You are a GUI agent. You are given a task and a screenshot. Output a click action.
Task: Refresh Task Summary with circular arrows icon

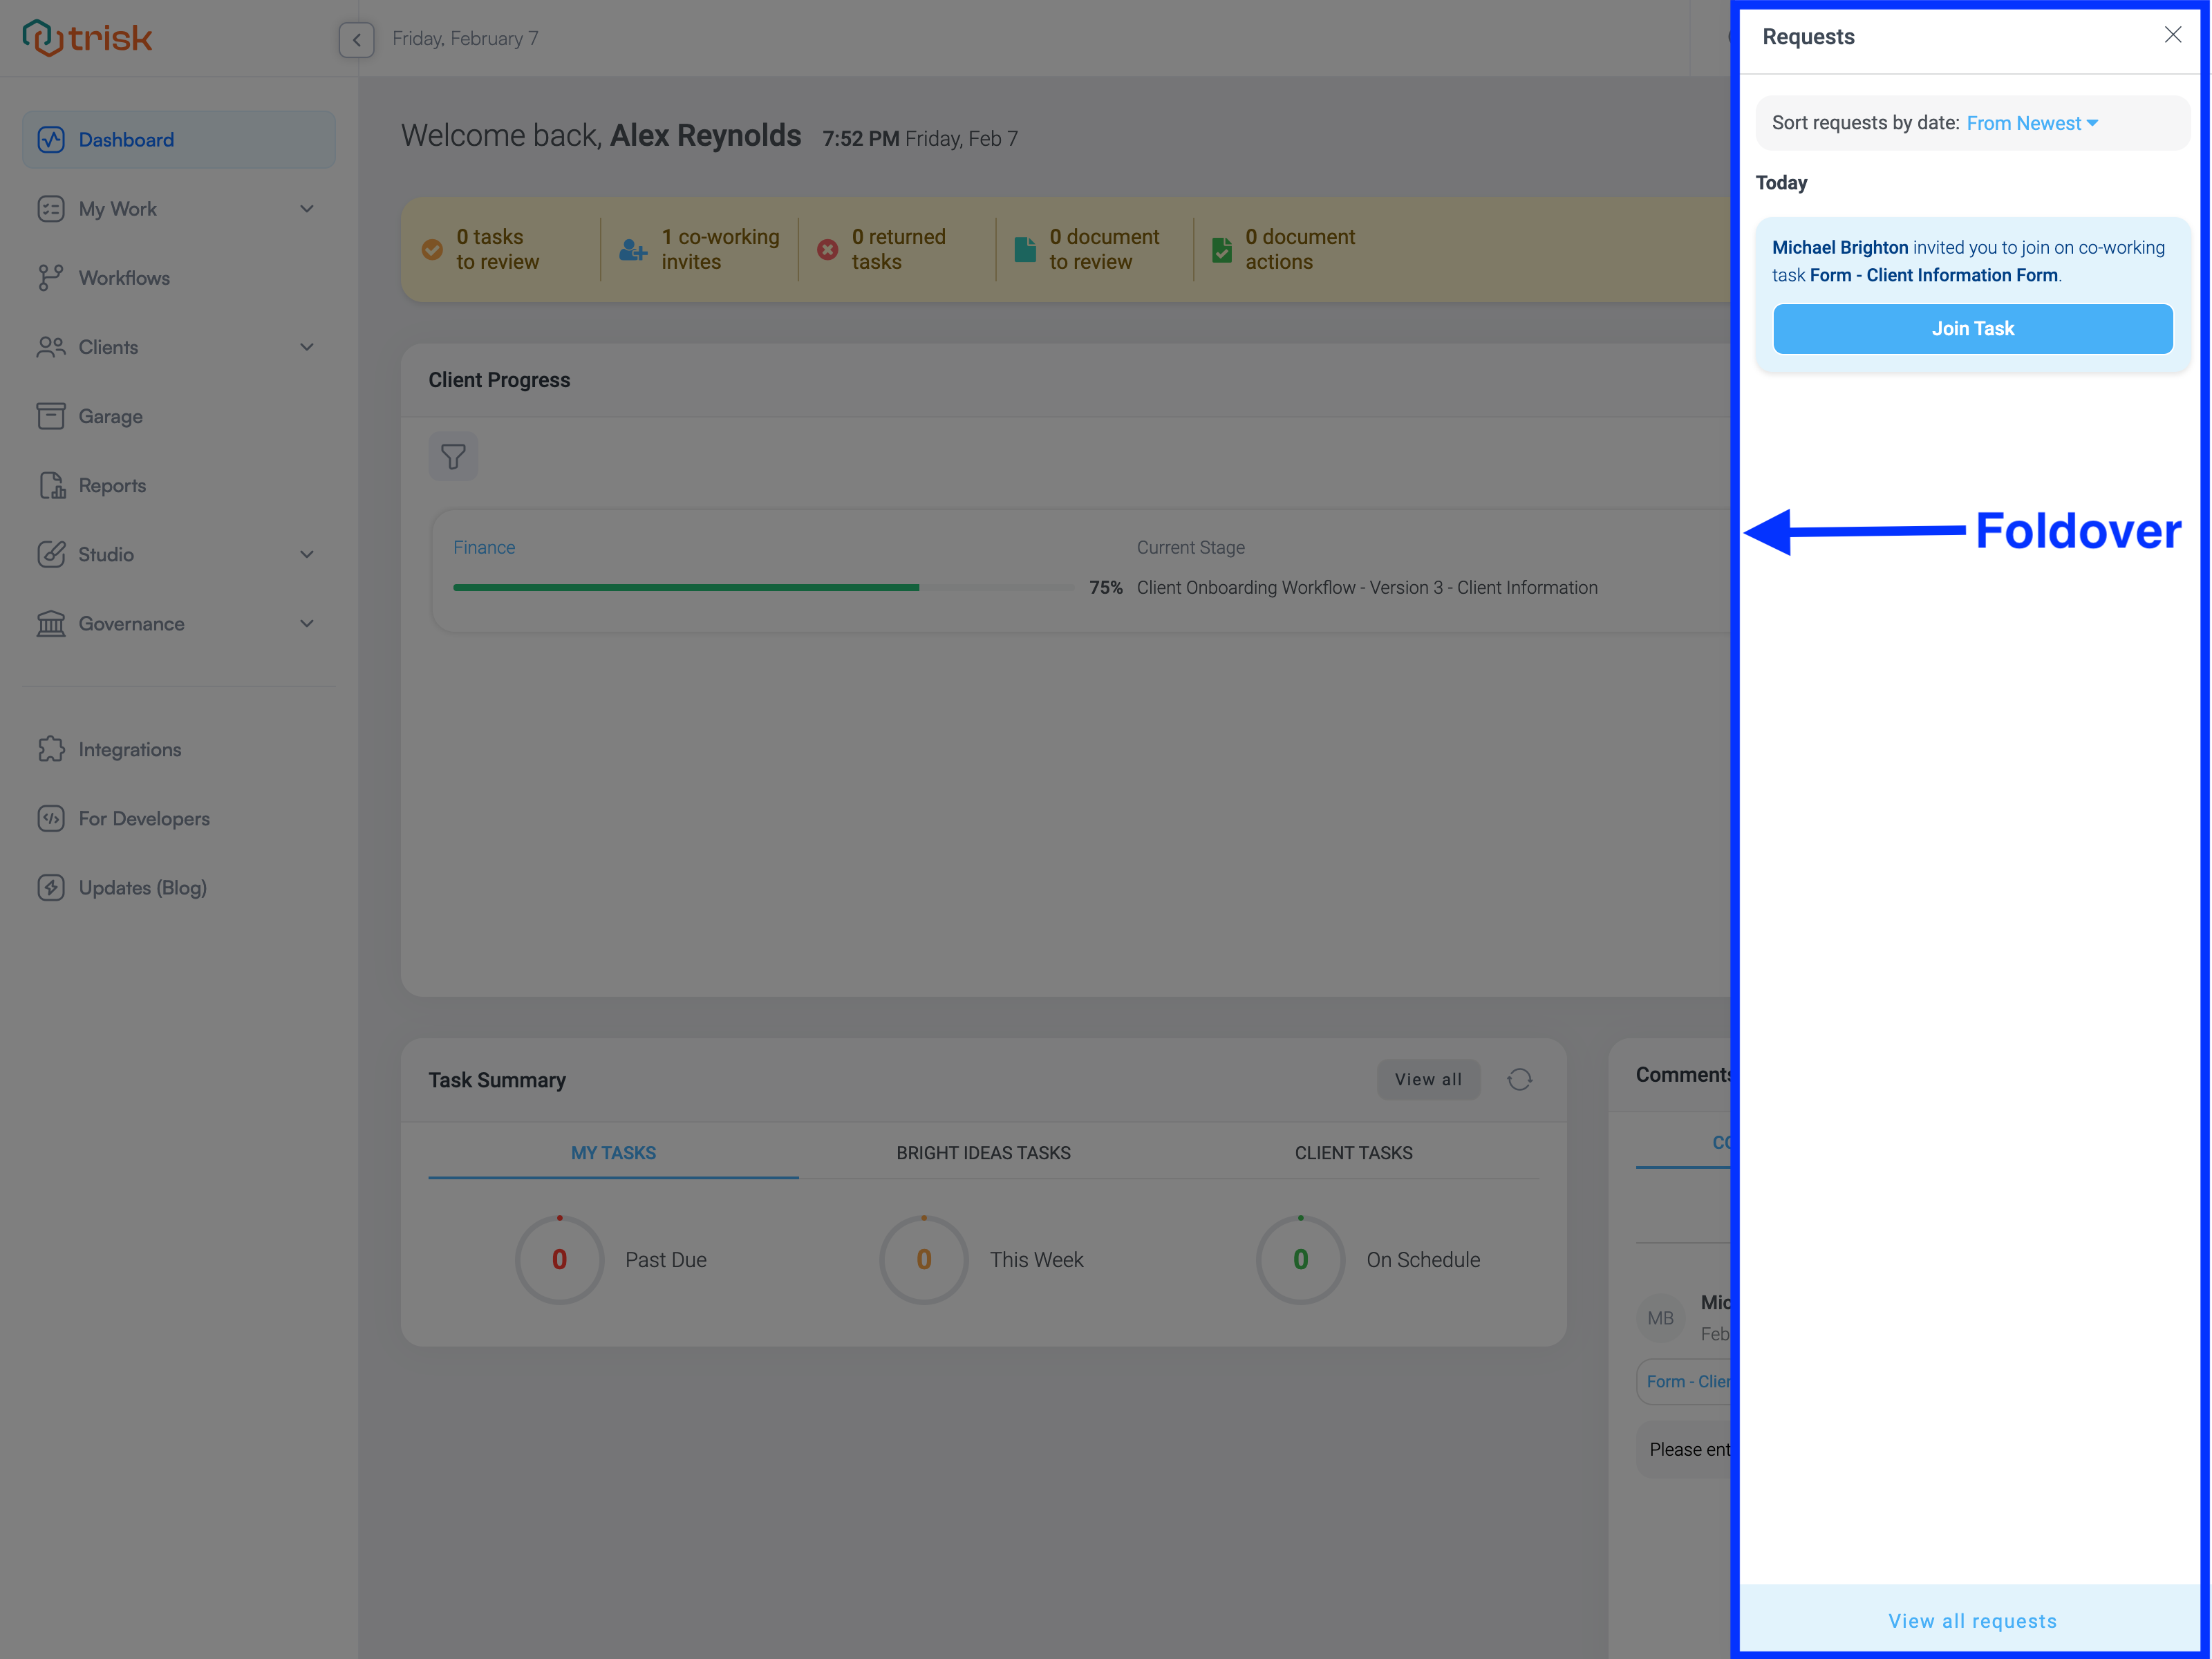click(1519, 1079)
